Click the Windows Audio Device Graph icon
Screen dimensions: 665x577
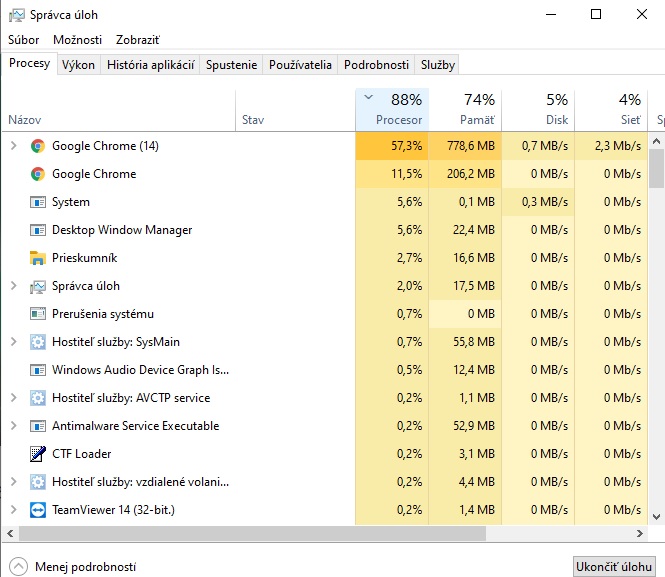[38, 370]
